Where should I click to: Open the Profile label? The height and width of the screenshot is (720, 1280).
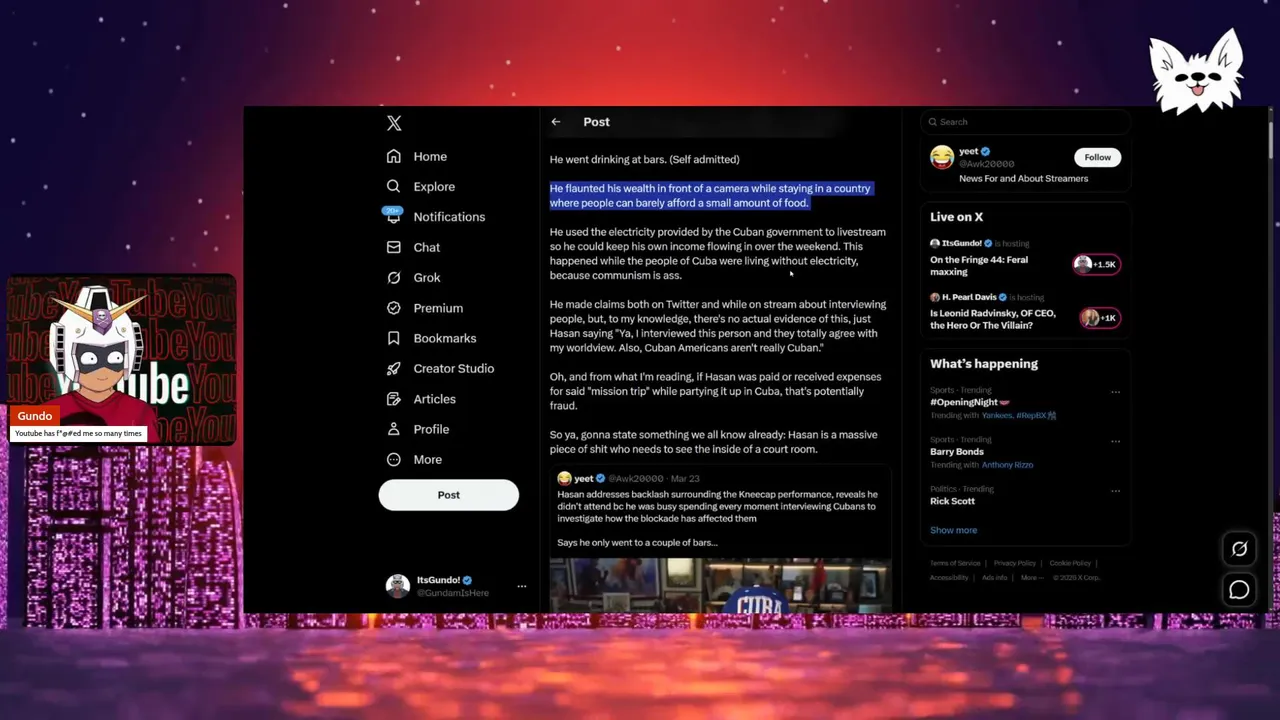pyautogui.click(x=431, y=429)
